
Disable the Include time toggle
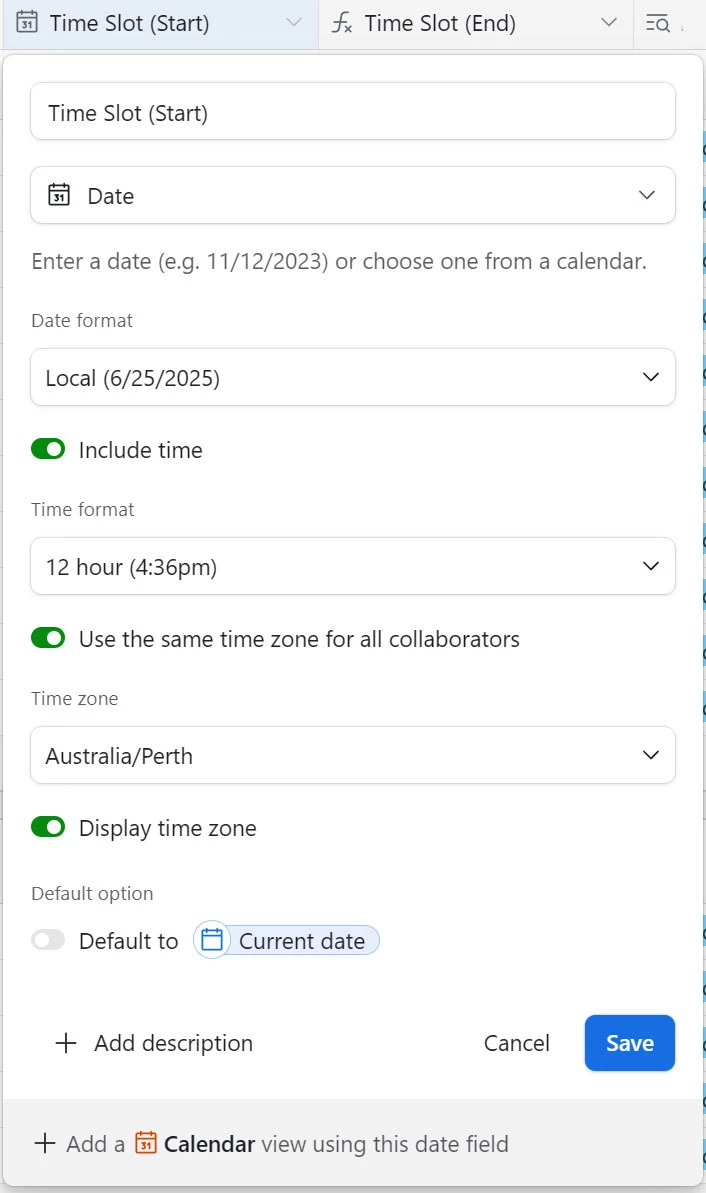(48, 449)
